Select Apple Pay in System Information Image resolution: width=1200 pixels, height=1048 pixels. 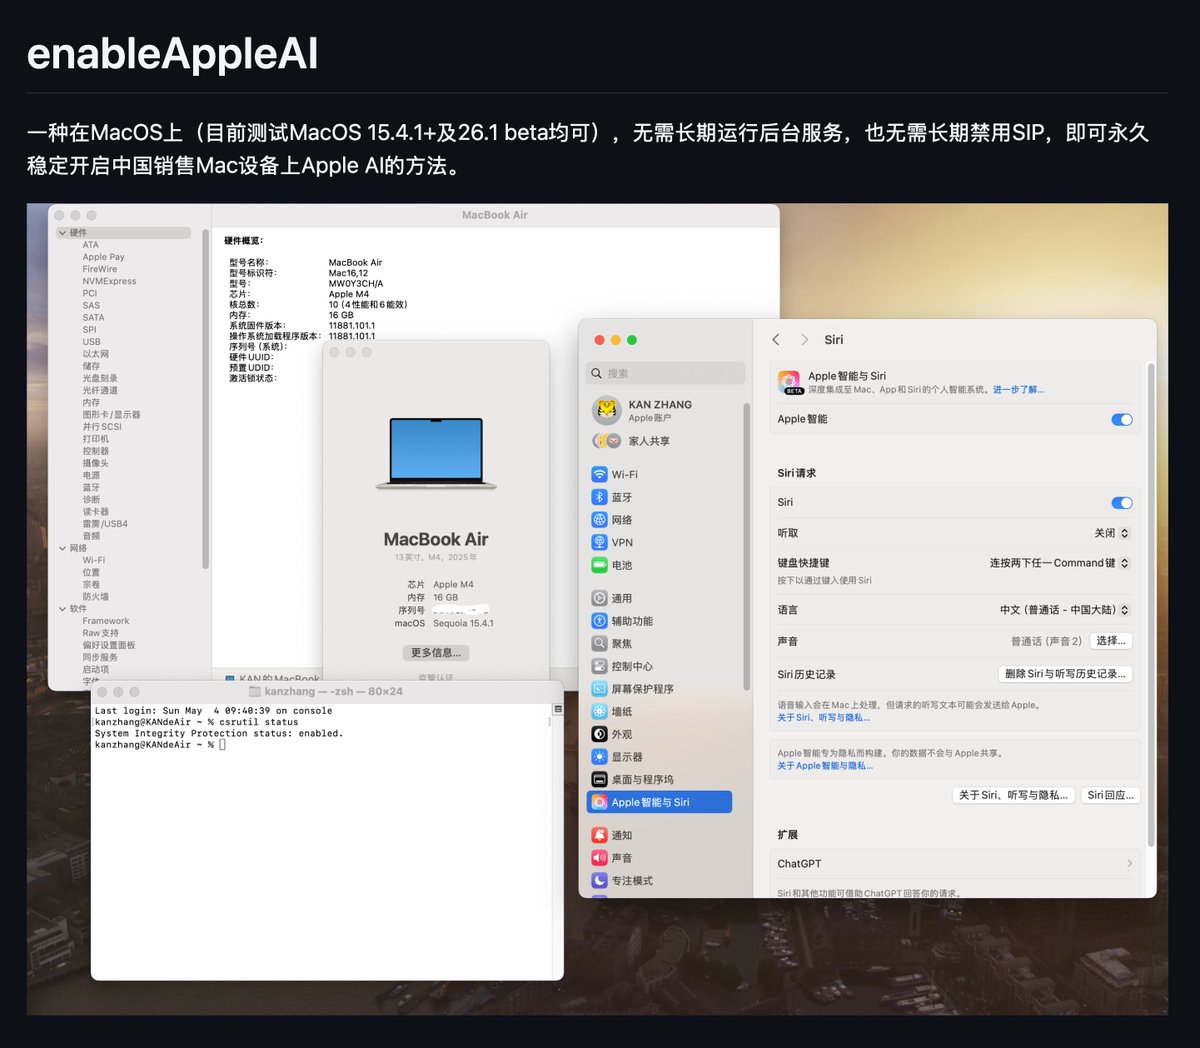click(104, 257)
